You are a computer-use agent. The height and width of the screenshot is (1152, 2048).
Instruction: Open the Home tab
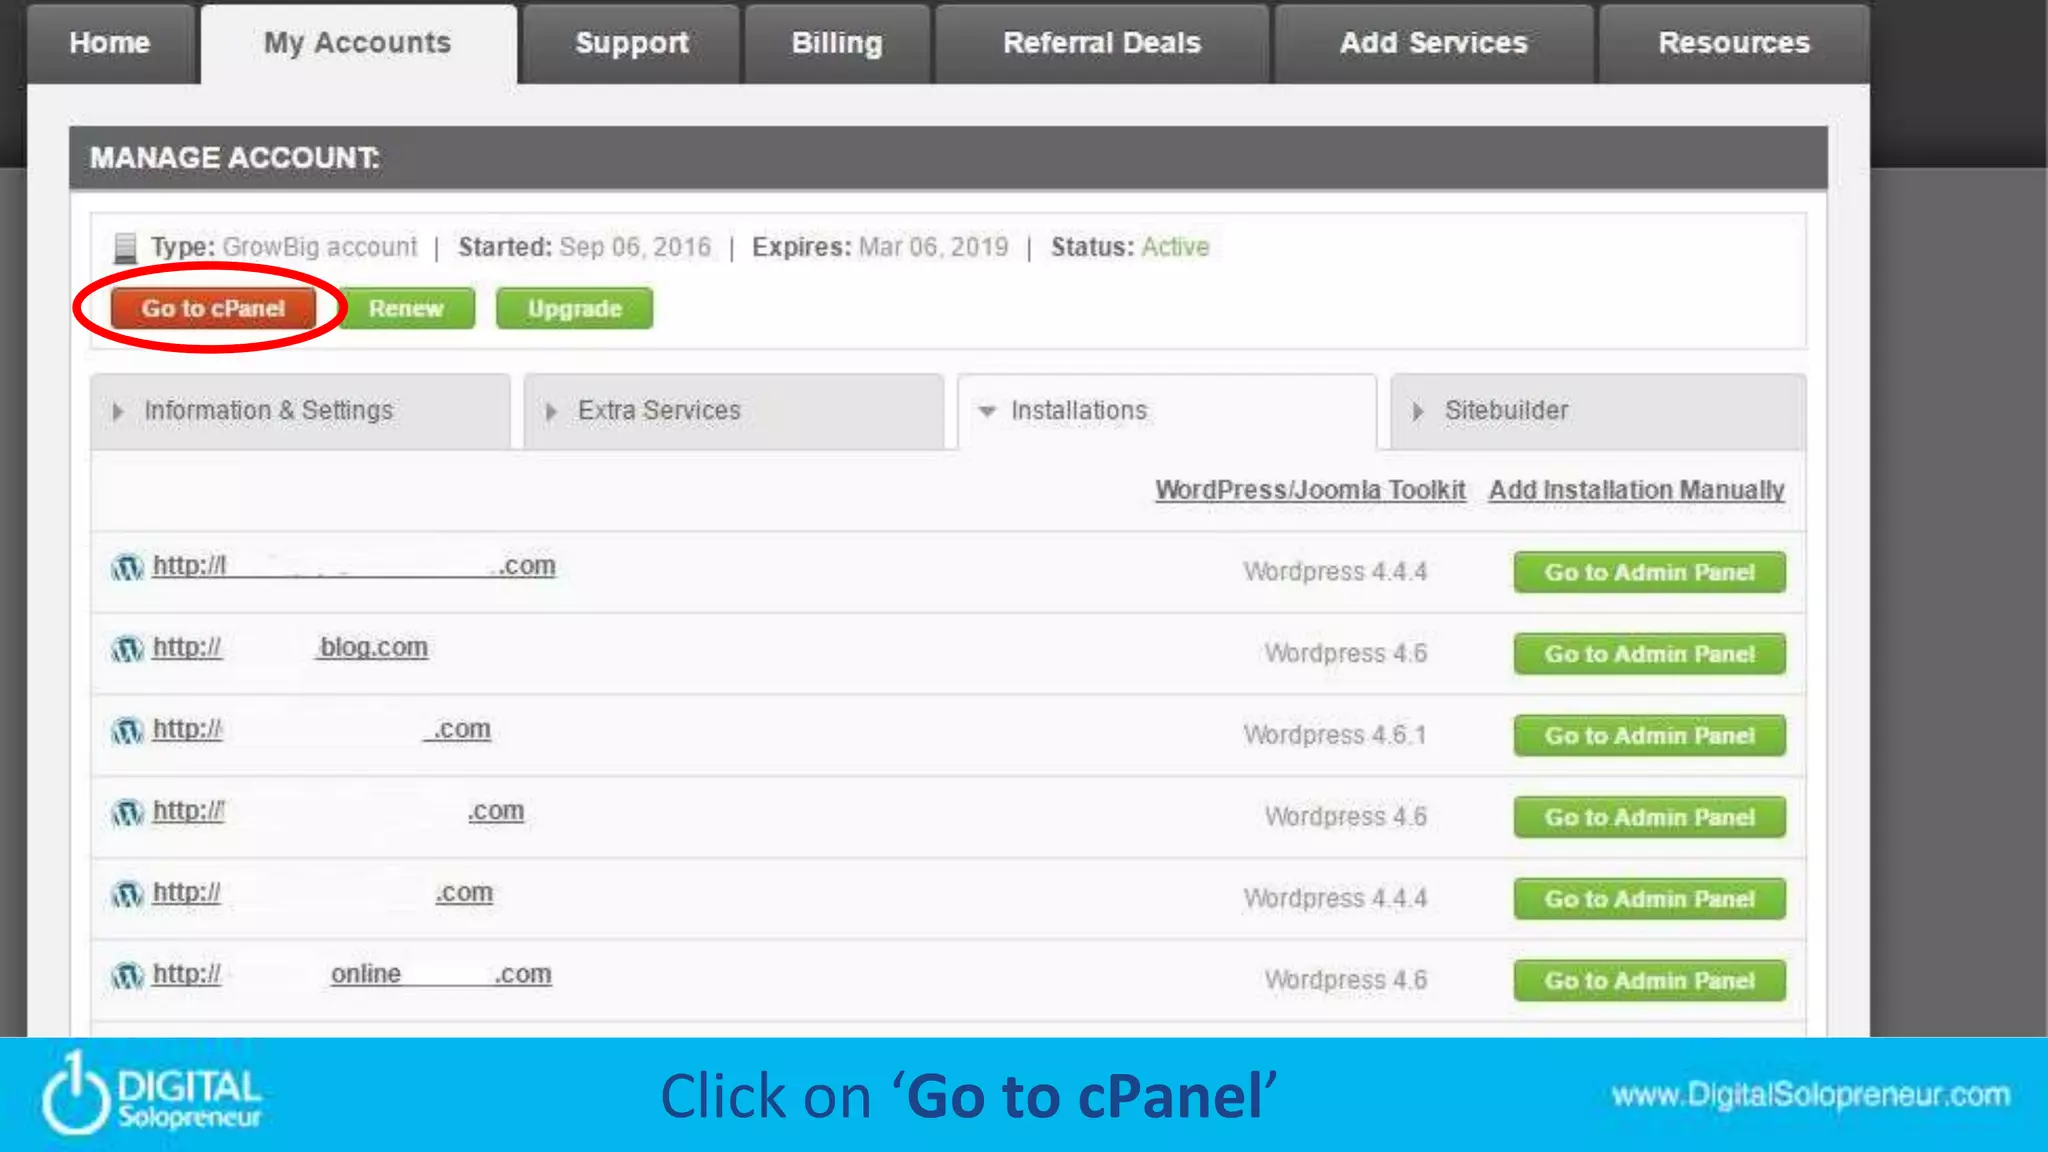click(x=110, y=43)
